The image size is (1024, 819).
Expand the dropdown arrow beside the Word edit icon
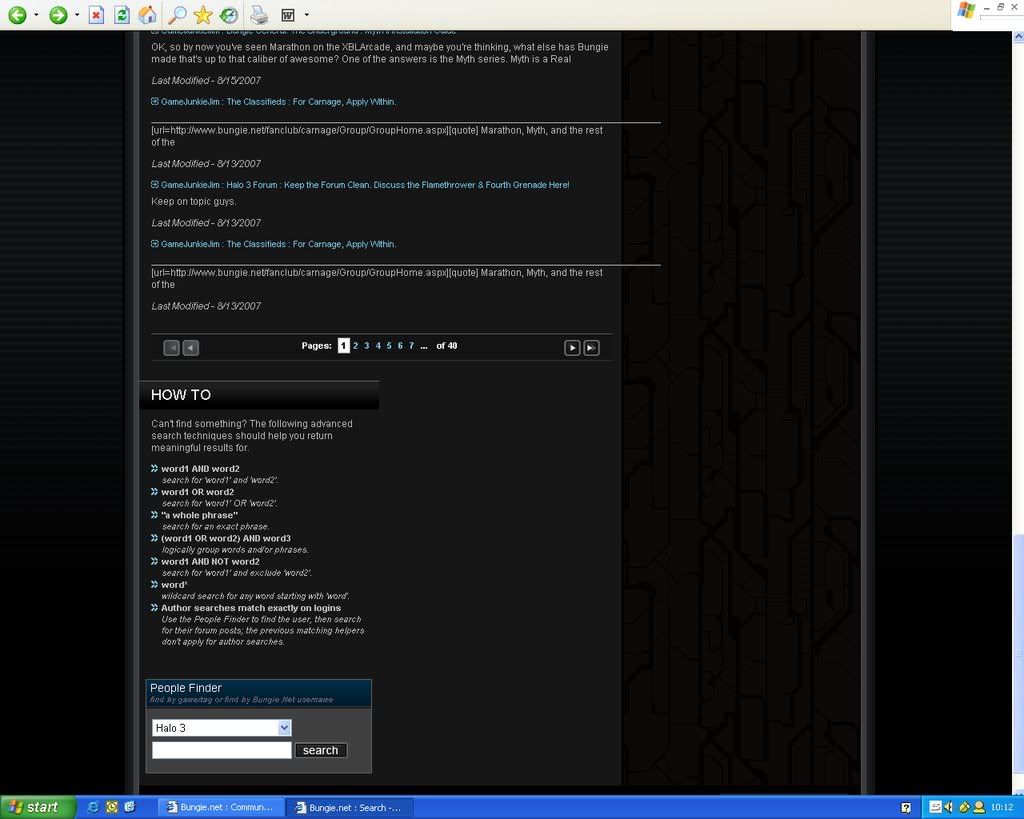(306, 15)
